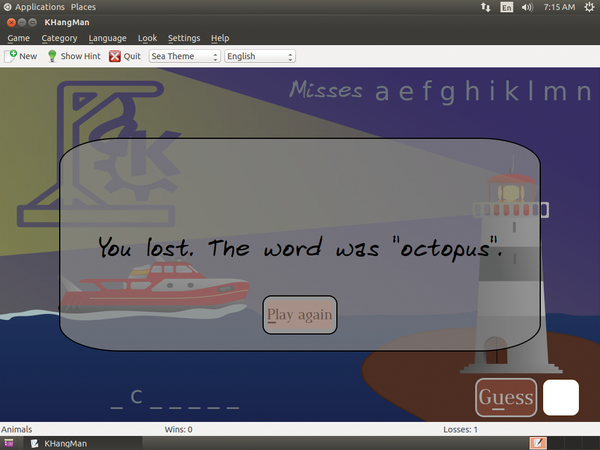Click the 7:15 AM clock
600x450 pixels.
[559, 7]
